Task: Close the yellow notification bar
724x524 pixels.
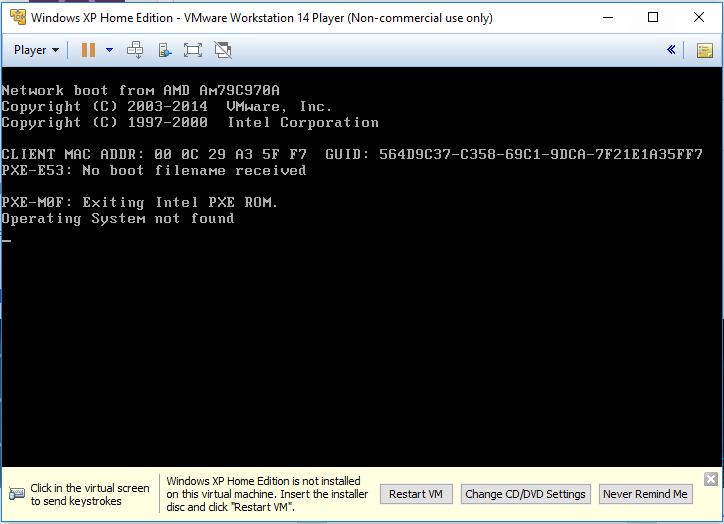Action: (711, 479)
